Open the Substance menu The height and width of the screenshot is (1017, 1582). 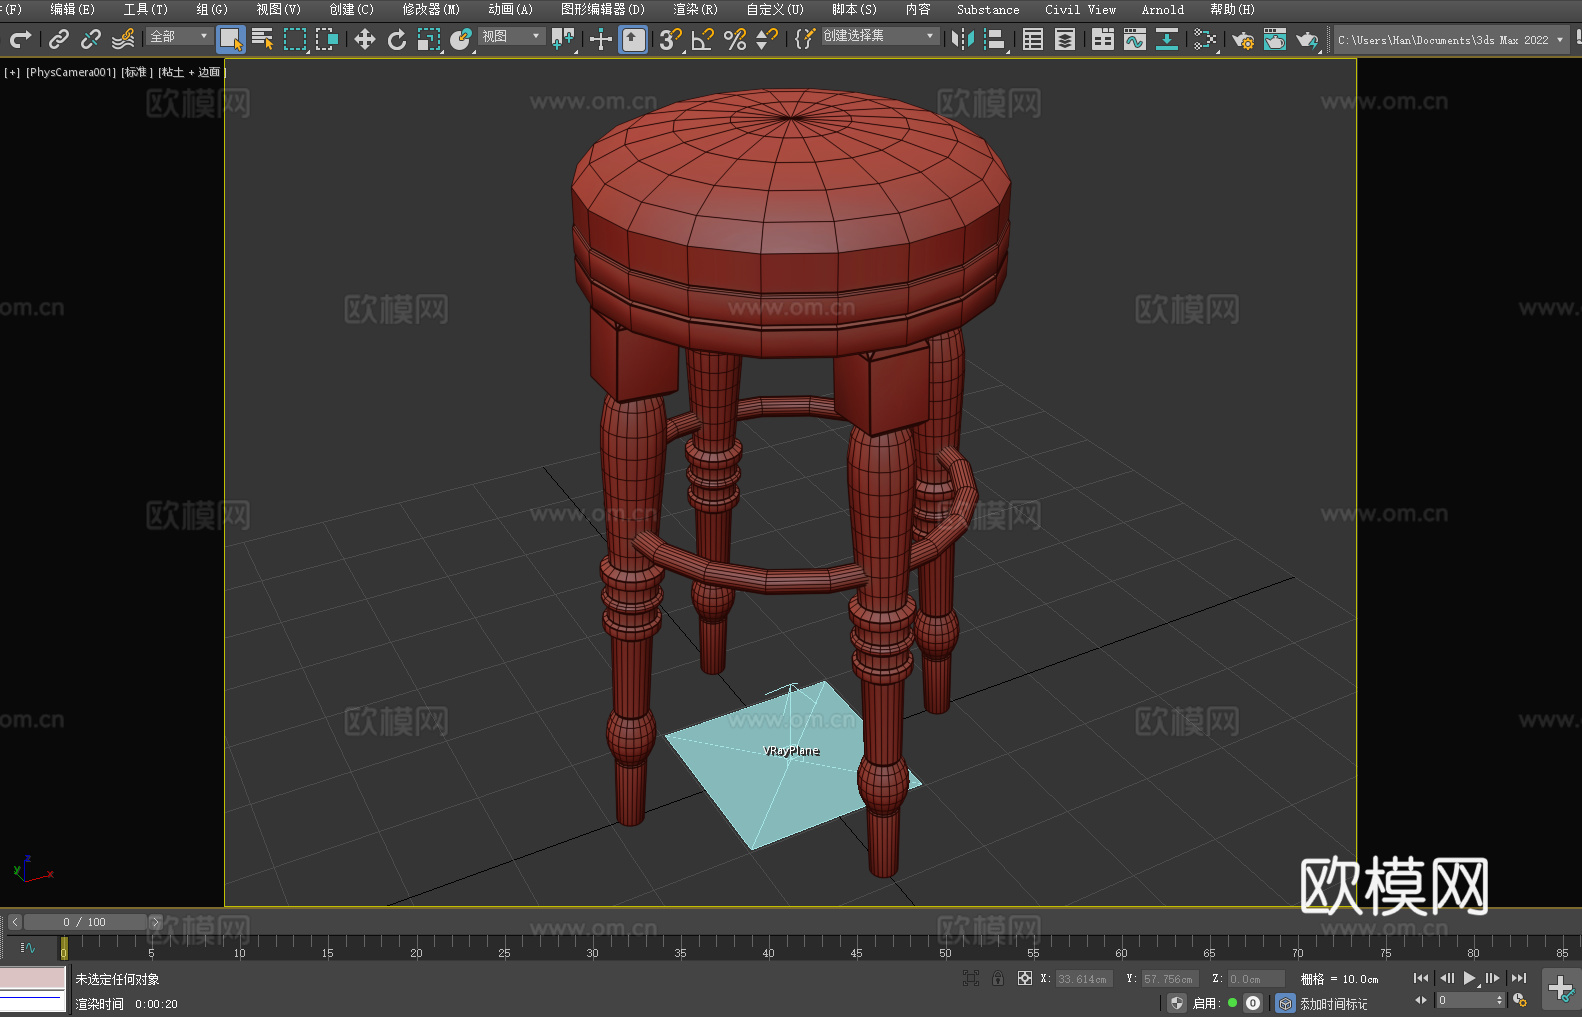(988, 9)
